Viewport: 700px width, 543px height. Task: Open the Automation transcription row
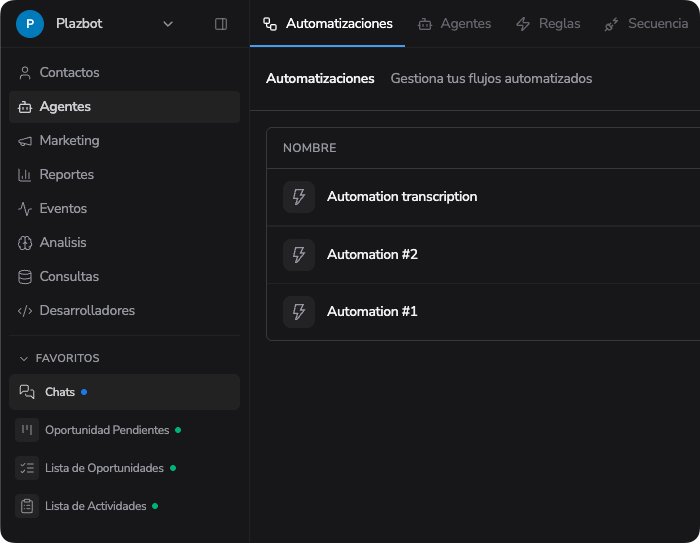pos(483,197)
